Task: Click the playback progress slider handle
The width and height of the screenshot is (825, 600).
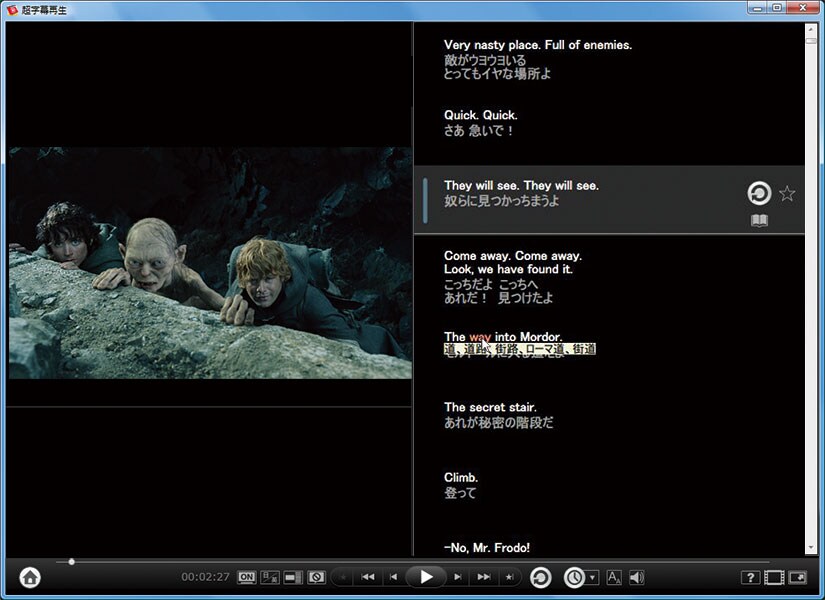Action: (71, 562)
